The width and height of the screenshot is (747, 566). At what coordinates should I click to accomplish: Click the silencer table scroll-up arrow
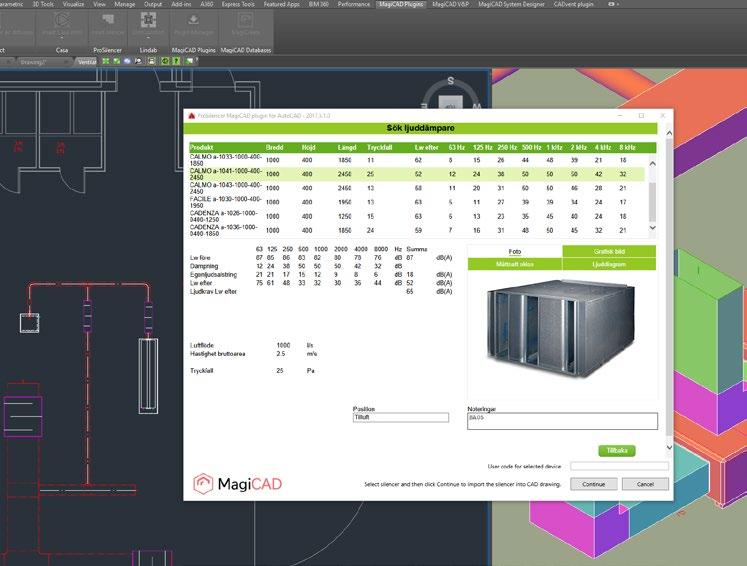coord(652,163)
